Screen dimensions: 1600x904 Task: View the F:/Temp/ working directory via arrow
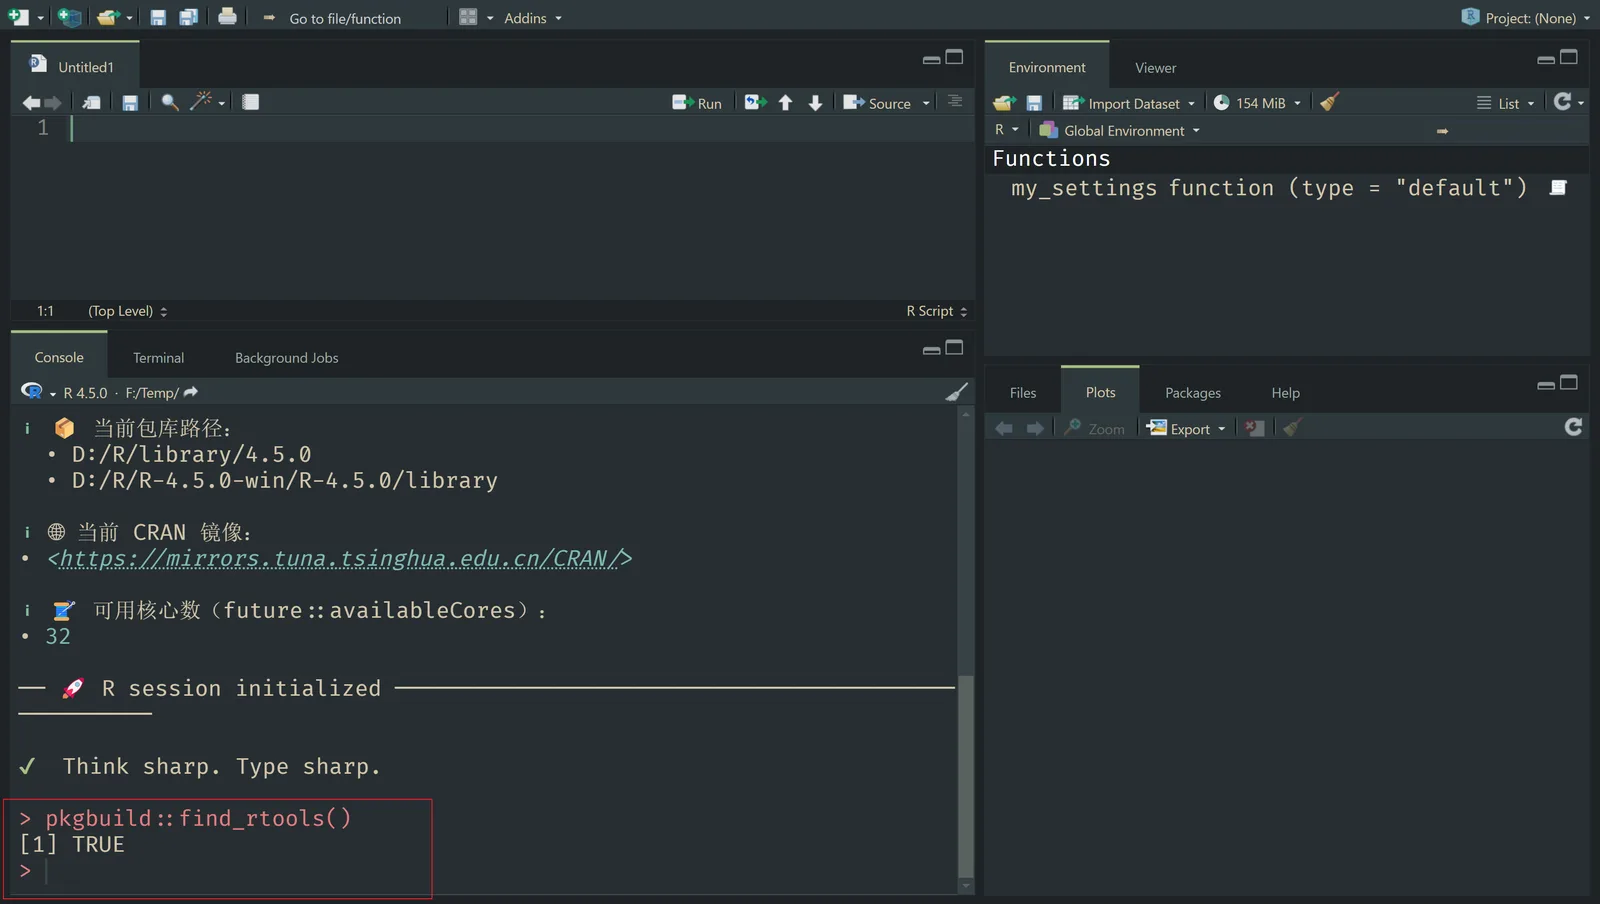tap(191, 392)
